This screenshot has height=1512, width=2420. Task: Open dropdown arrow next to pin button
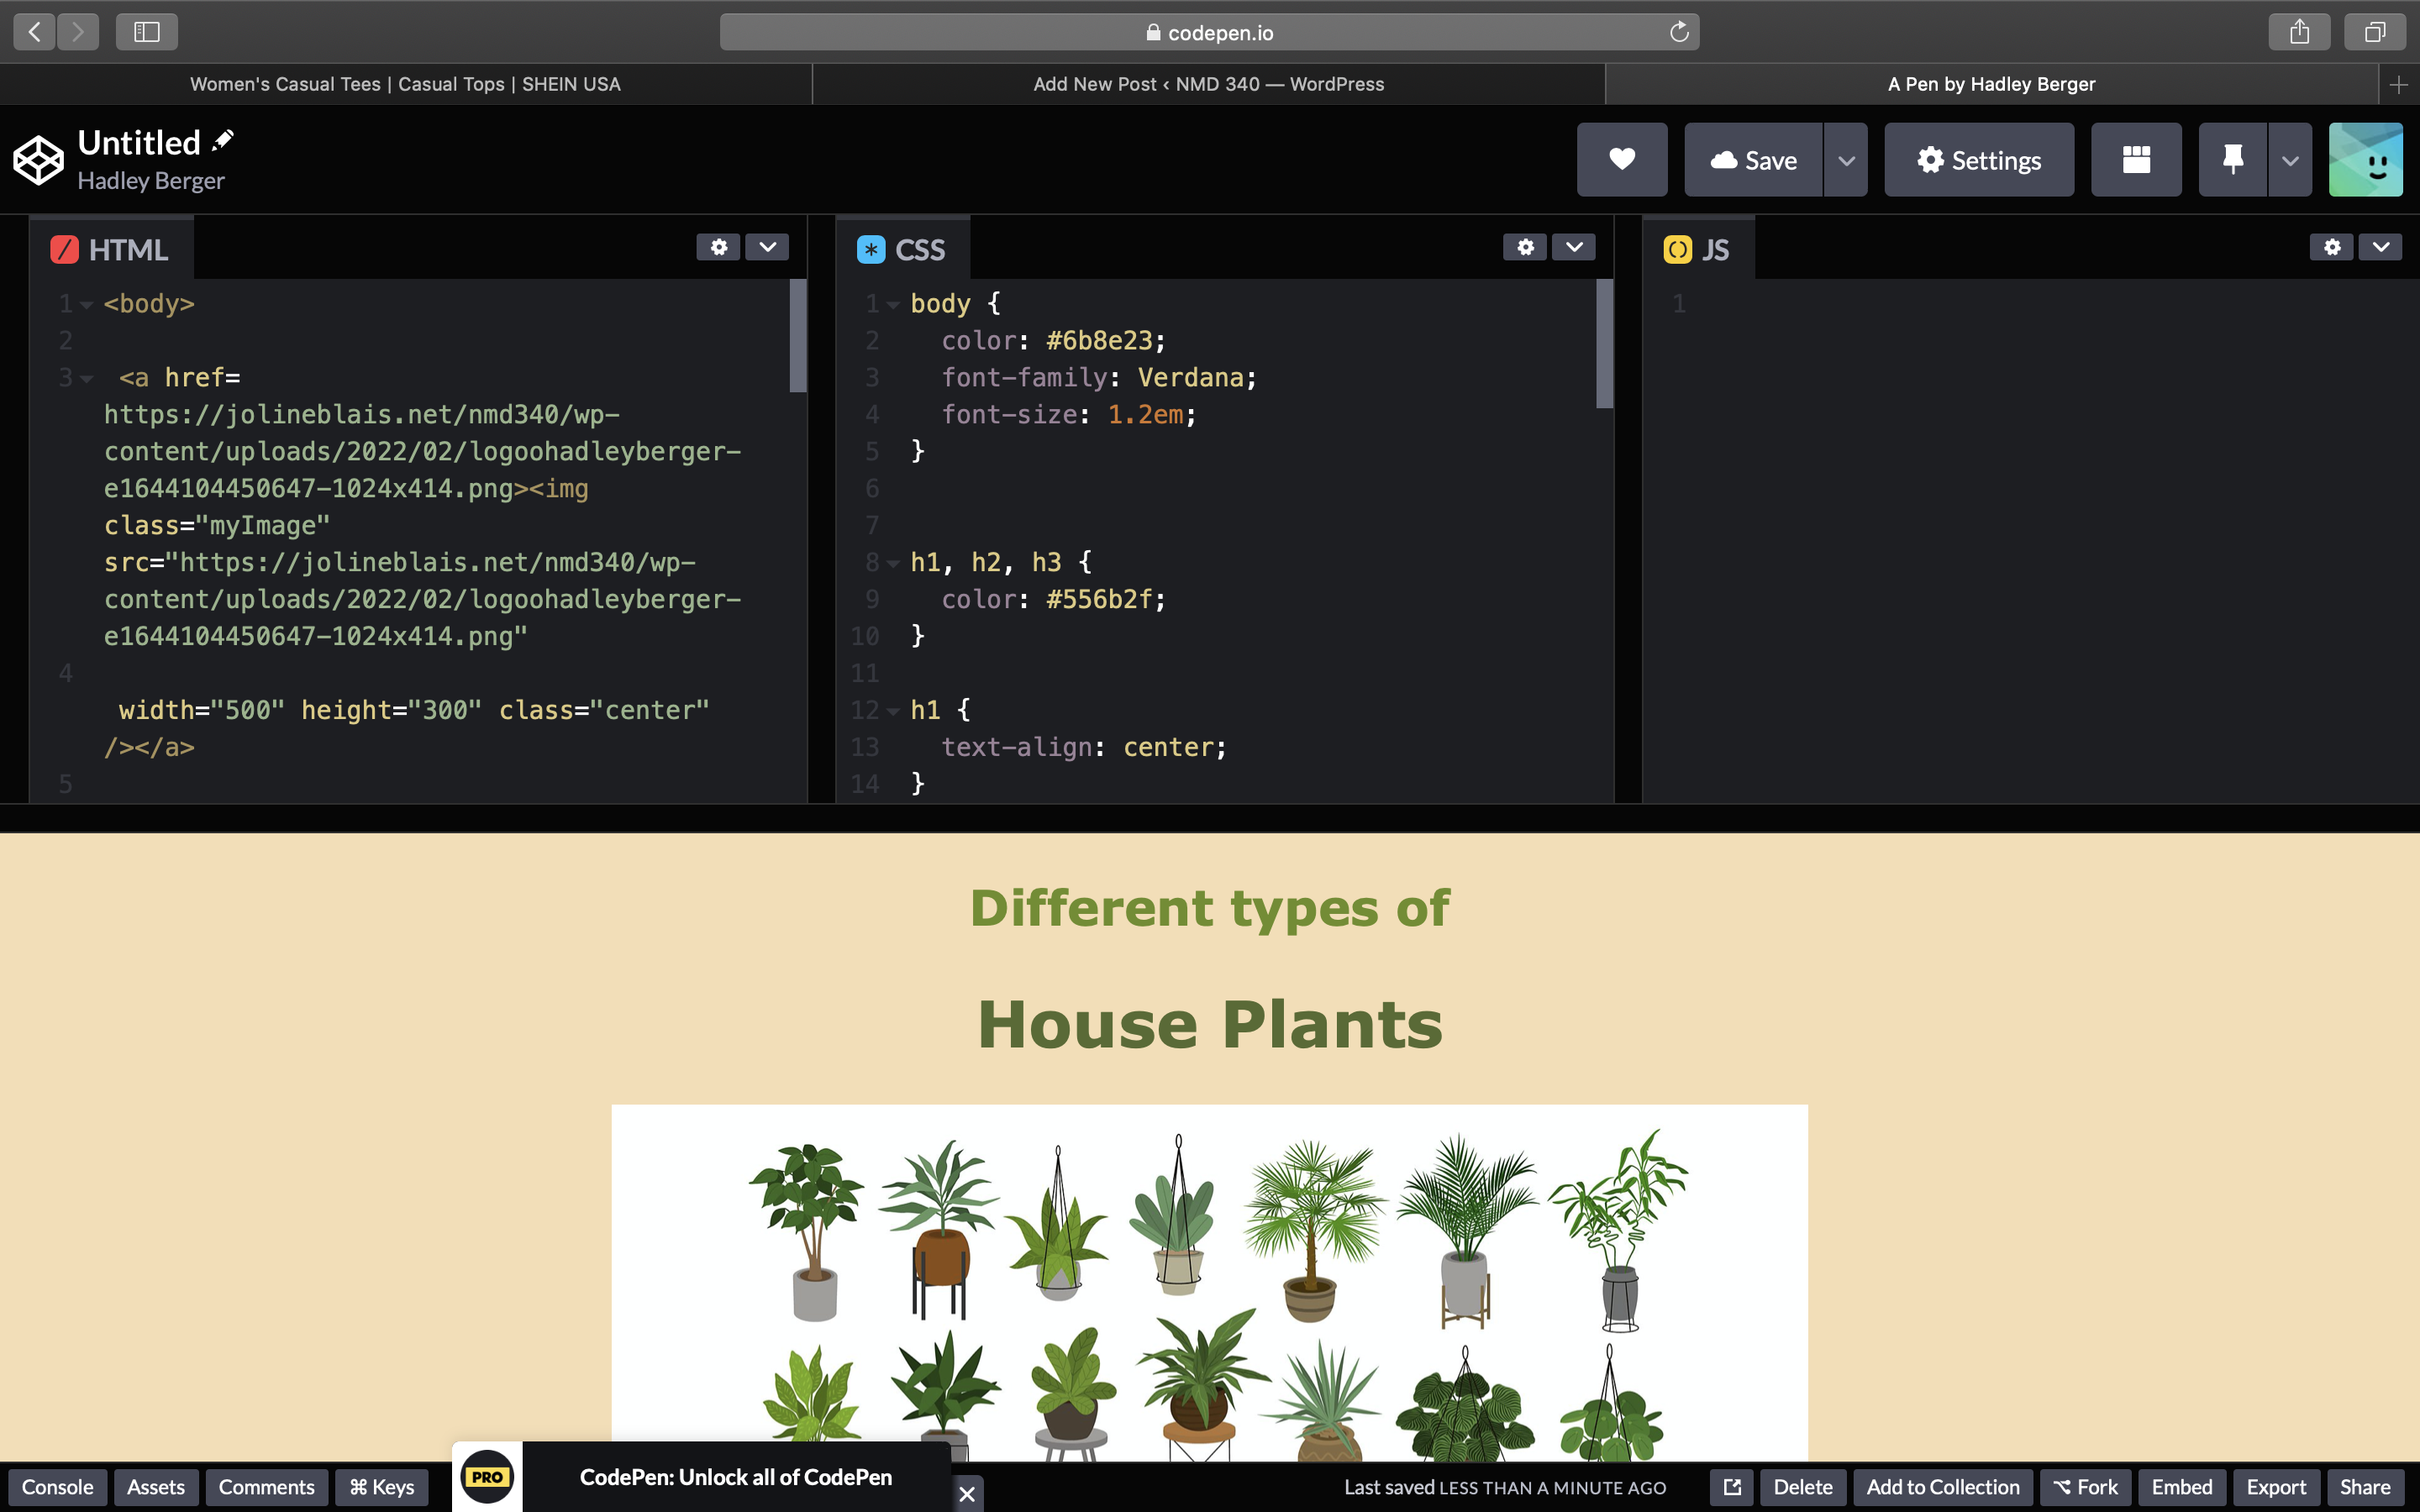click(x=2290, y=160)
